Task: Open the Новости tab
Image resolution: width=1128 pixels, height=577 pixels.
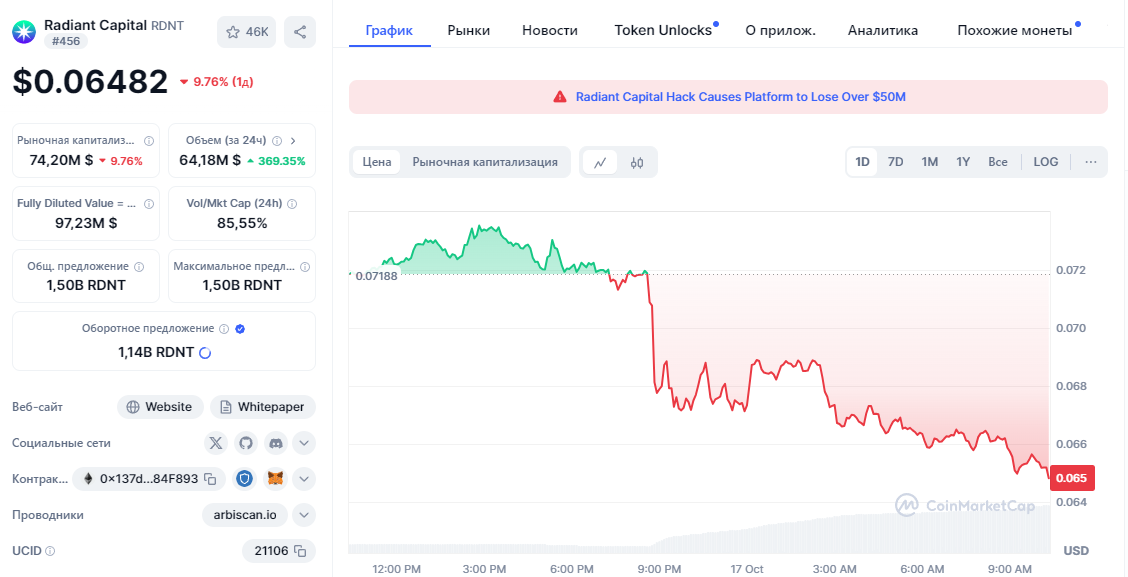Action: click(550, 30)
